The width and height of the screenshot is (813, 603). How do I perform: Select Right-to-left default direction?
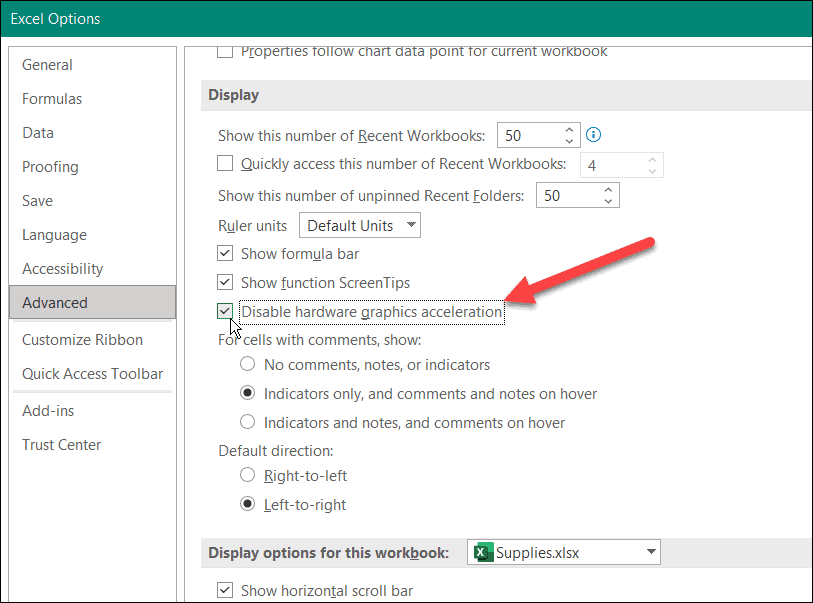(247, 476)
